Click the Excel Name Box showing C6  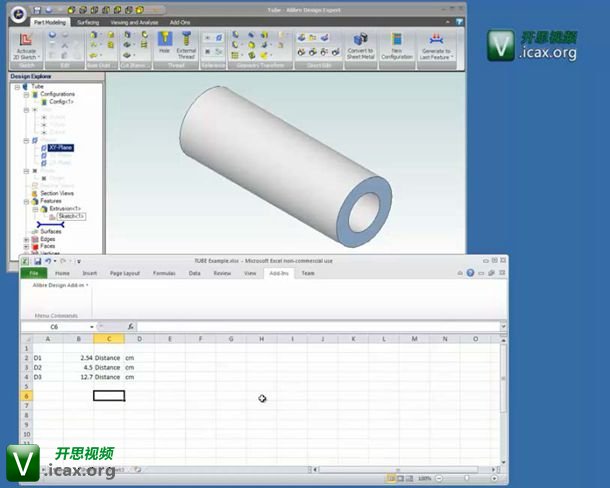pos(54,327)
